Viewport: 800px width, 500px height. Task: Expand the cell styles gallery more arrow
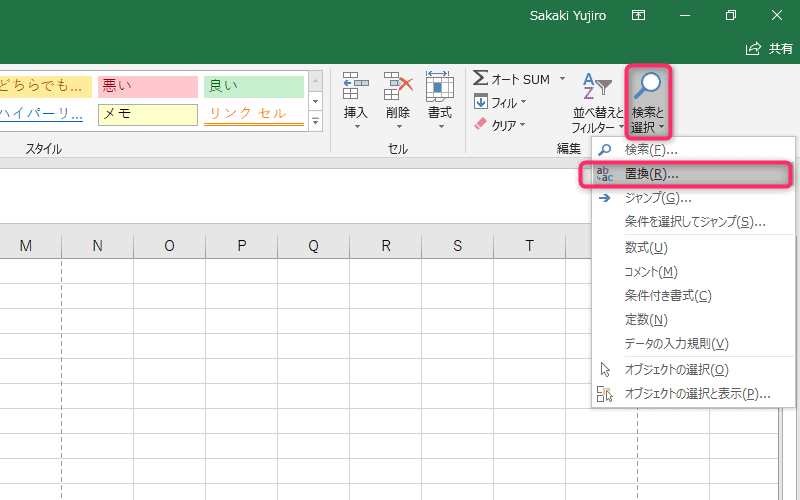(315, 121)
